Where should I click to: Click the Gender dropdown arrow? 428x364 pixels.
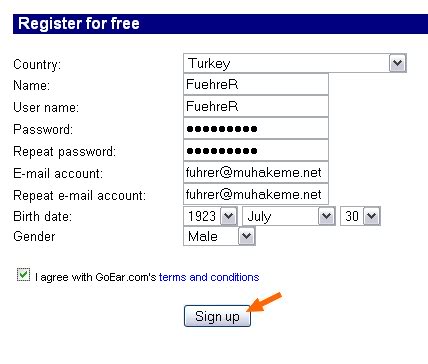click(x=246, y=236)
